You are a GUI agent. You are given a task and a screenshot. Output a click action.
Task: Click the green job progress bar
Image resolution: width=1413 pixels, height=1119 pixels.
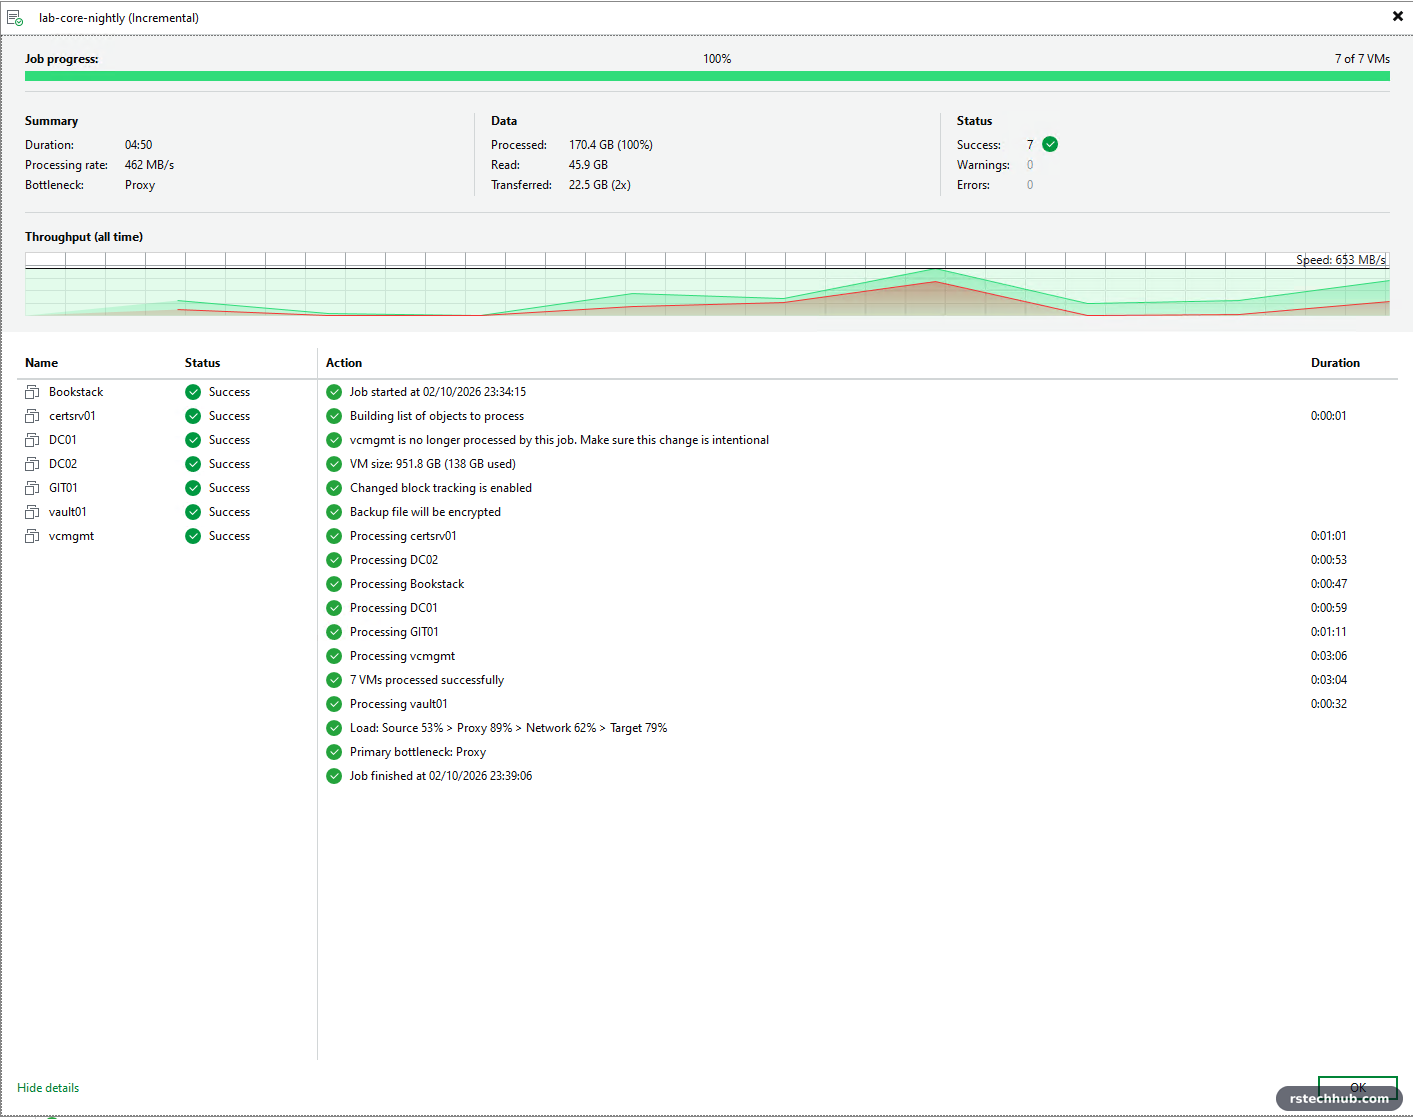tap(707, 76)
